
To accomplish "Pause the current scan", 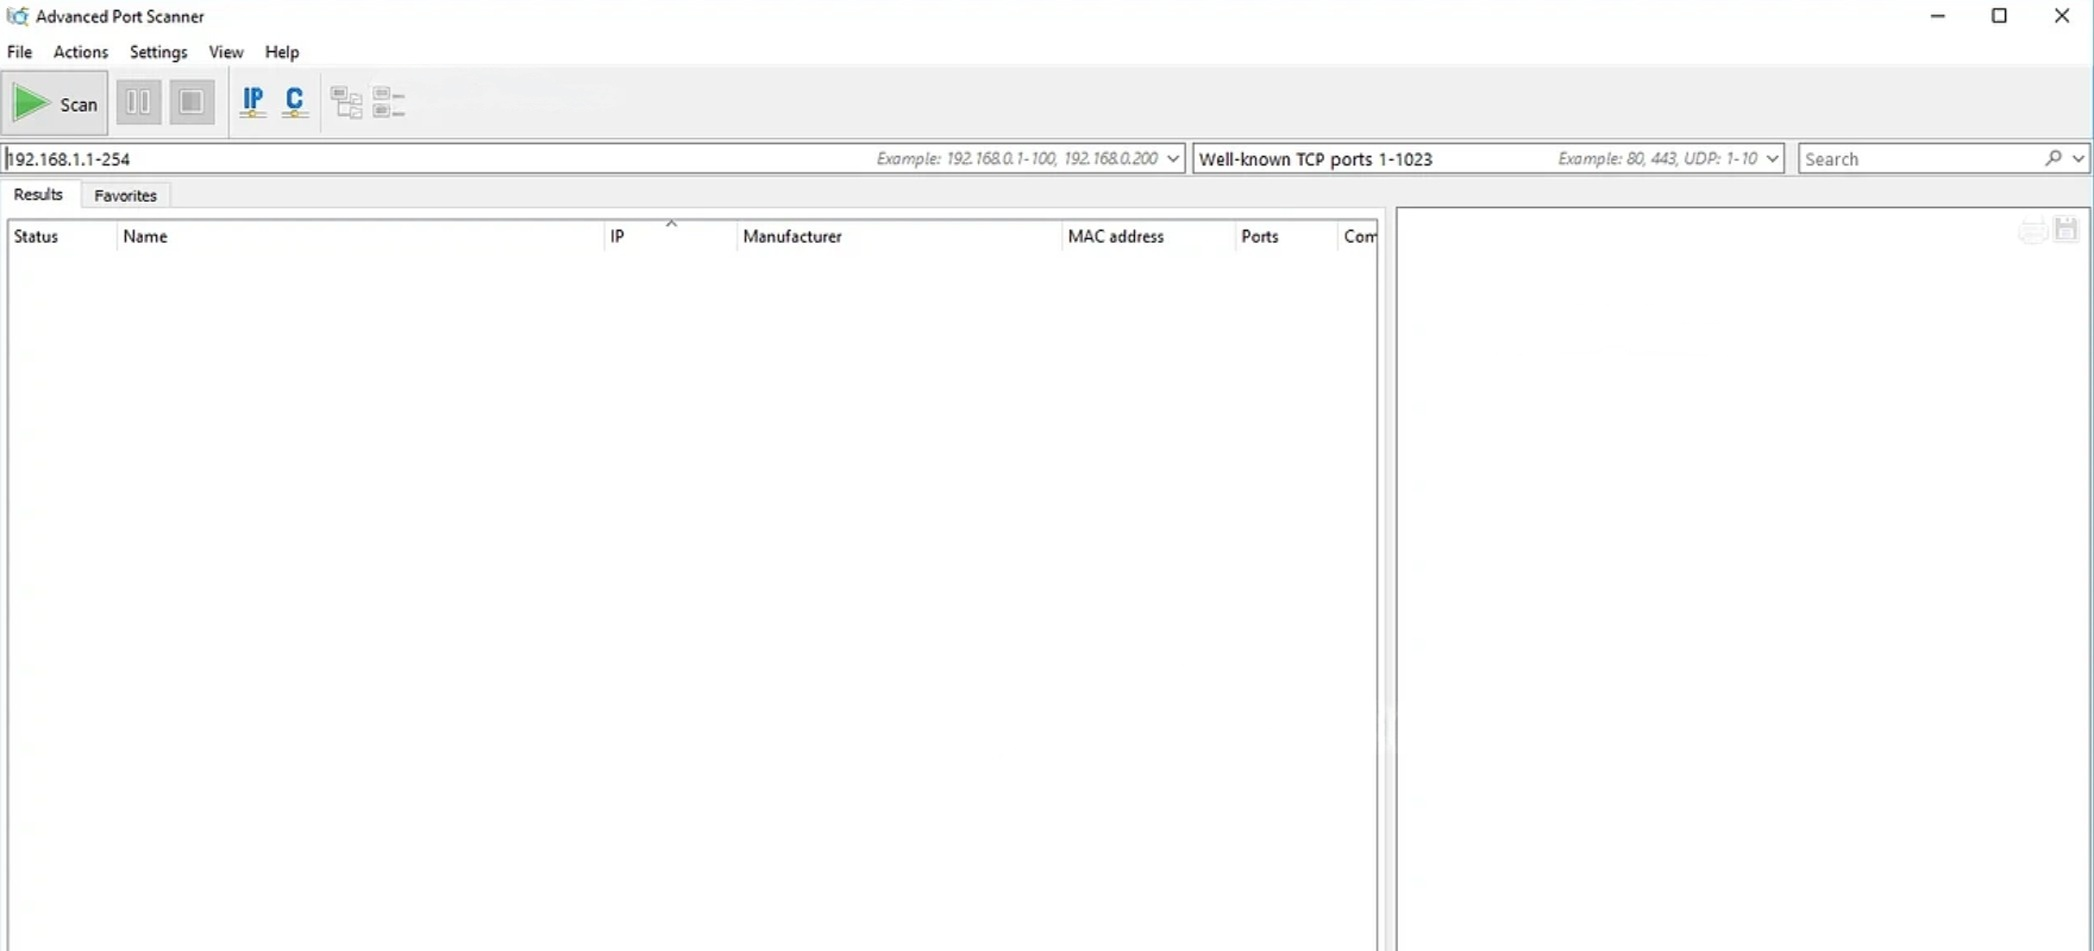I will pos(139,102).
